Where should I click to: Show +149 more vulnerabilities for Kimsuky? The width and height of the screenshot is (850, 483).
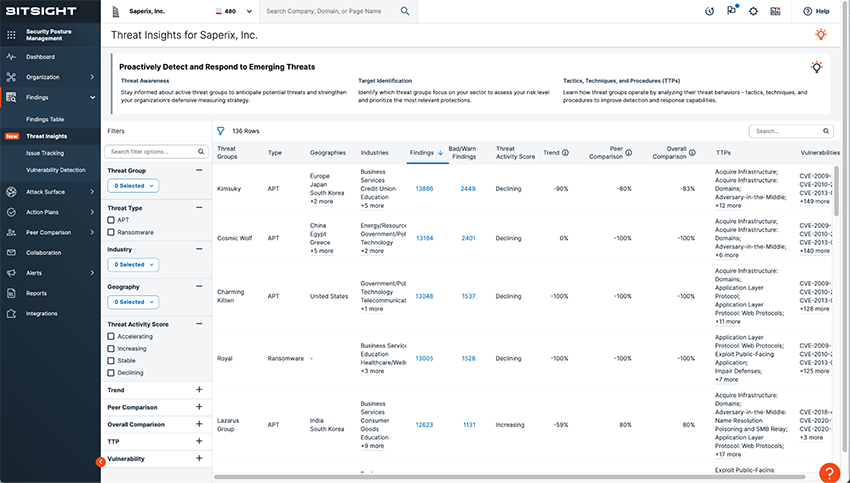(814, 202)
